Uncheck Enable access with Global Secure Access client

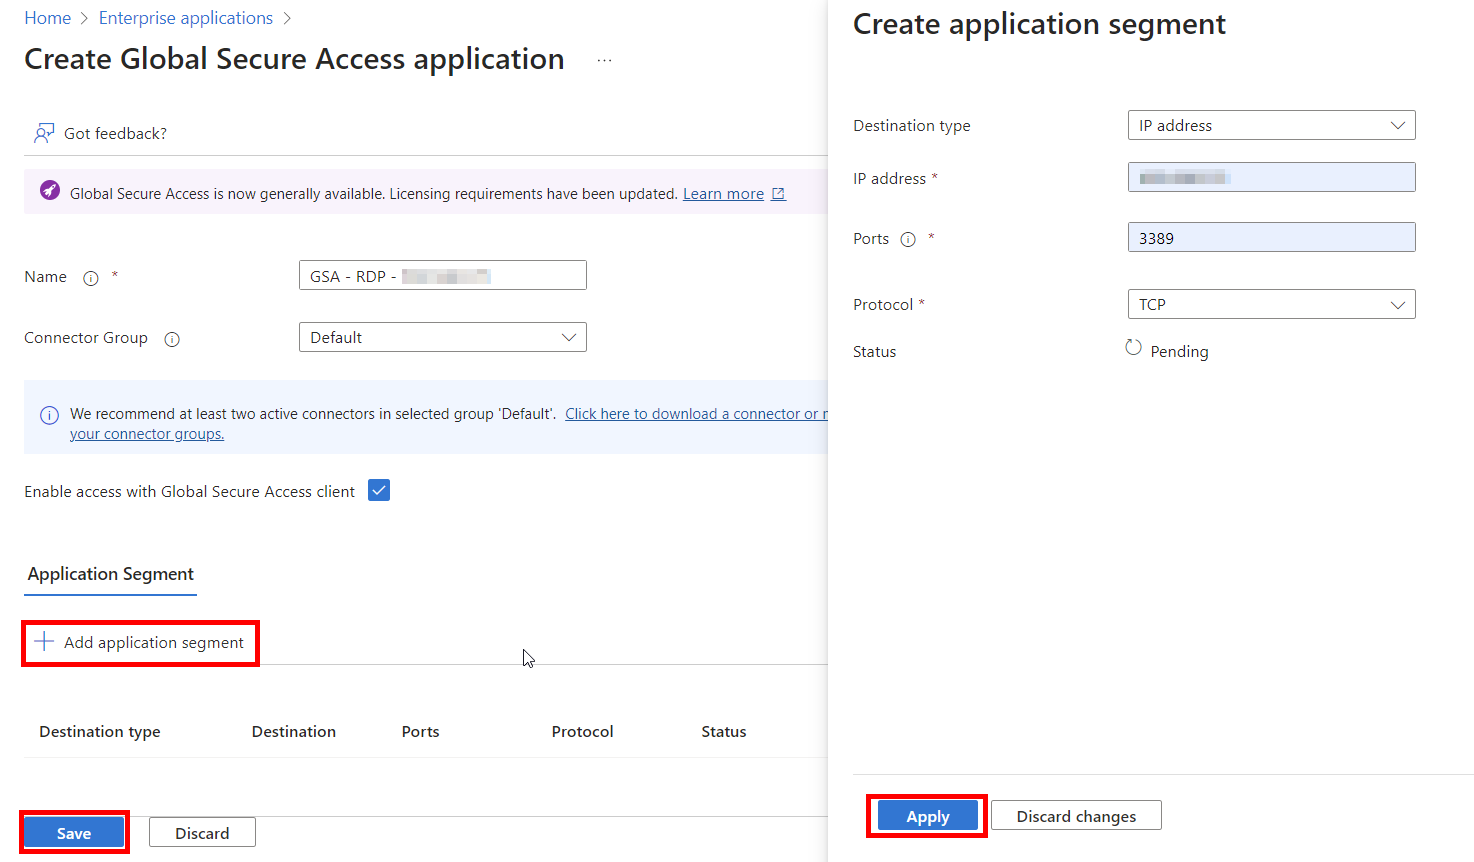point(379,490)
